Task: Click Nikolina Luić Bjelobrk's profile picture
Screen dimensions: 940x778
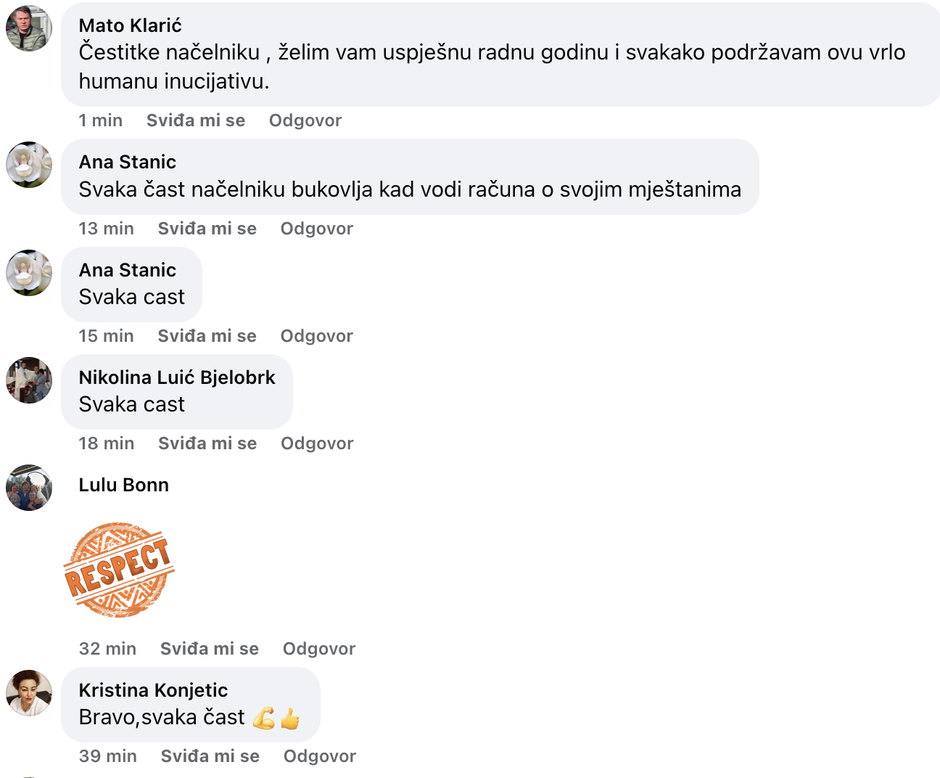Action: [29, 380]
